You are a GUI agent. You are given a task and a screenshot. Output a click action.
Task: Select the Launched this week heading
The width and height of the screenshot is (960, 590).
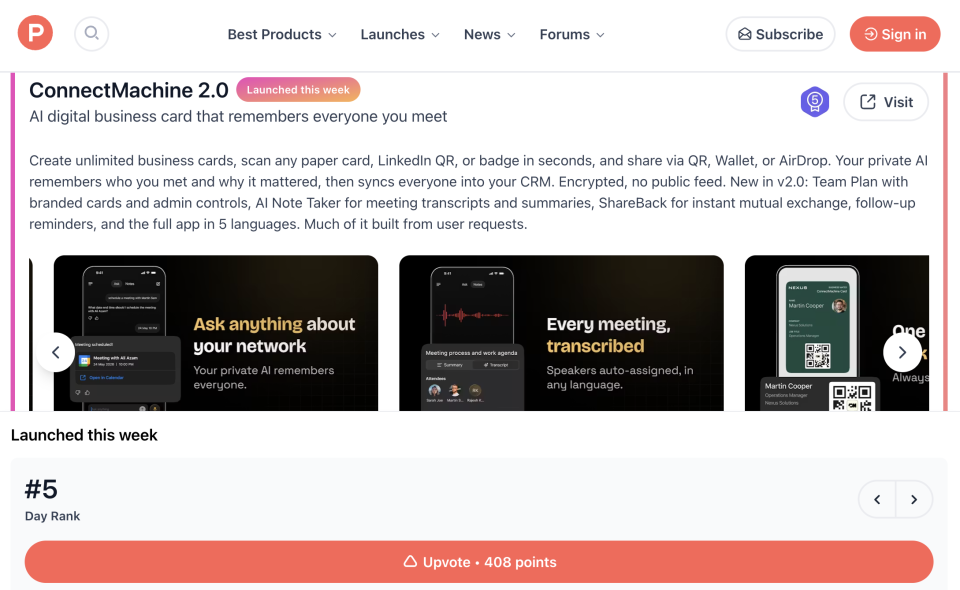[x=84, y=435]
